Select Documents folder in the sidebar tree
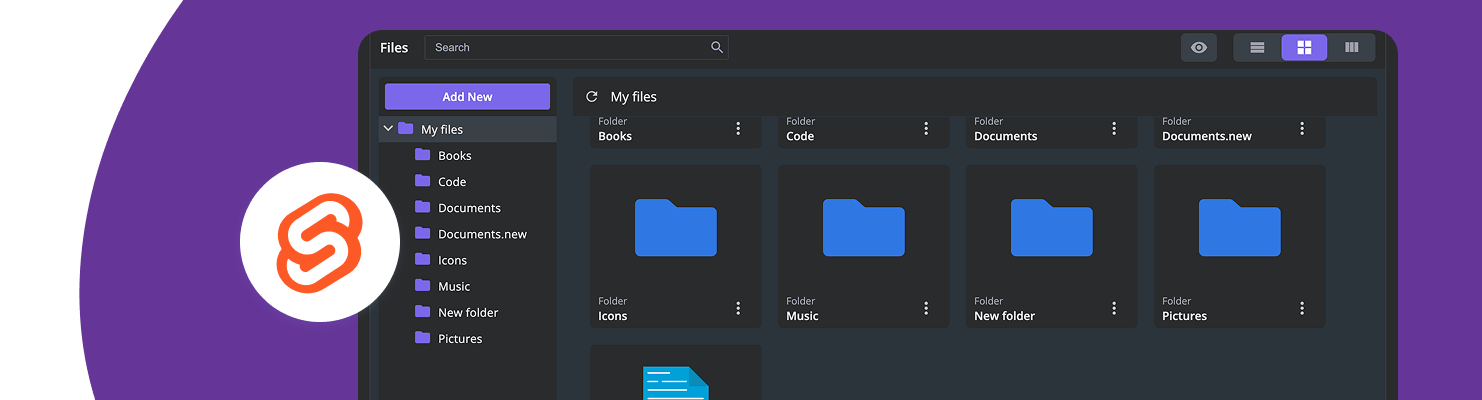This screenshot has width=1482, height=400. (468, 207)
